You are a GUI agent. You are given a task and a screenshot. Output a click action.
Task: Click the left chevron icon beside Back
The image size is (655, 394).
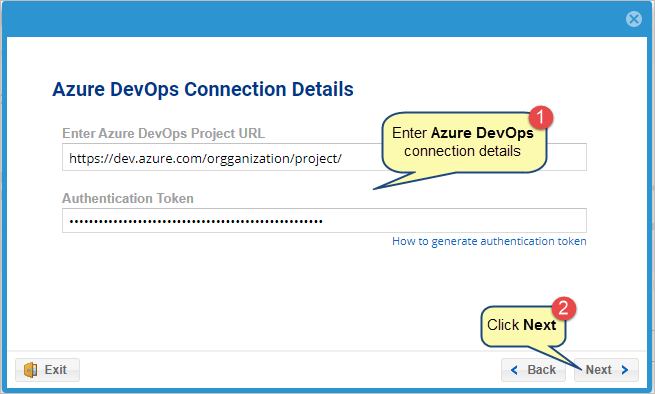(514, 370)
